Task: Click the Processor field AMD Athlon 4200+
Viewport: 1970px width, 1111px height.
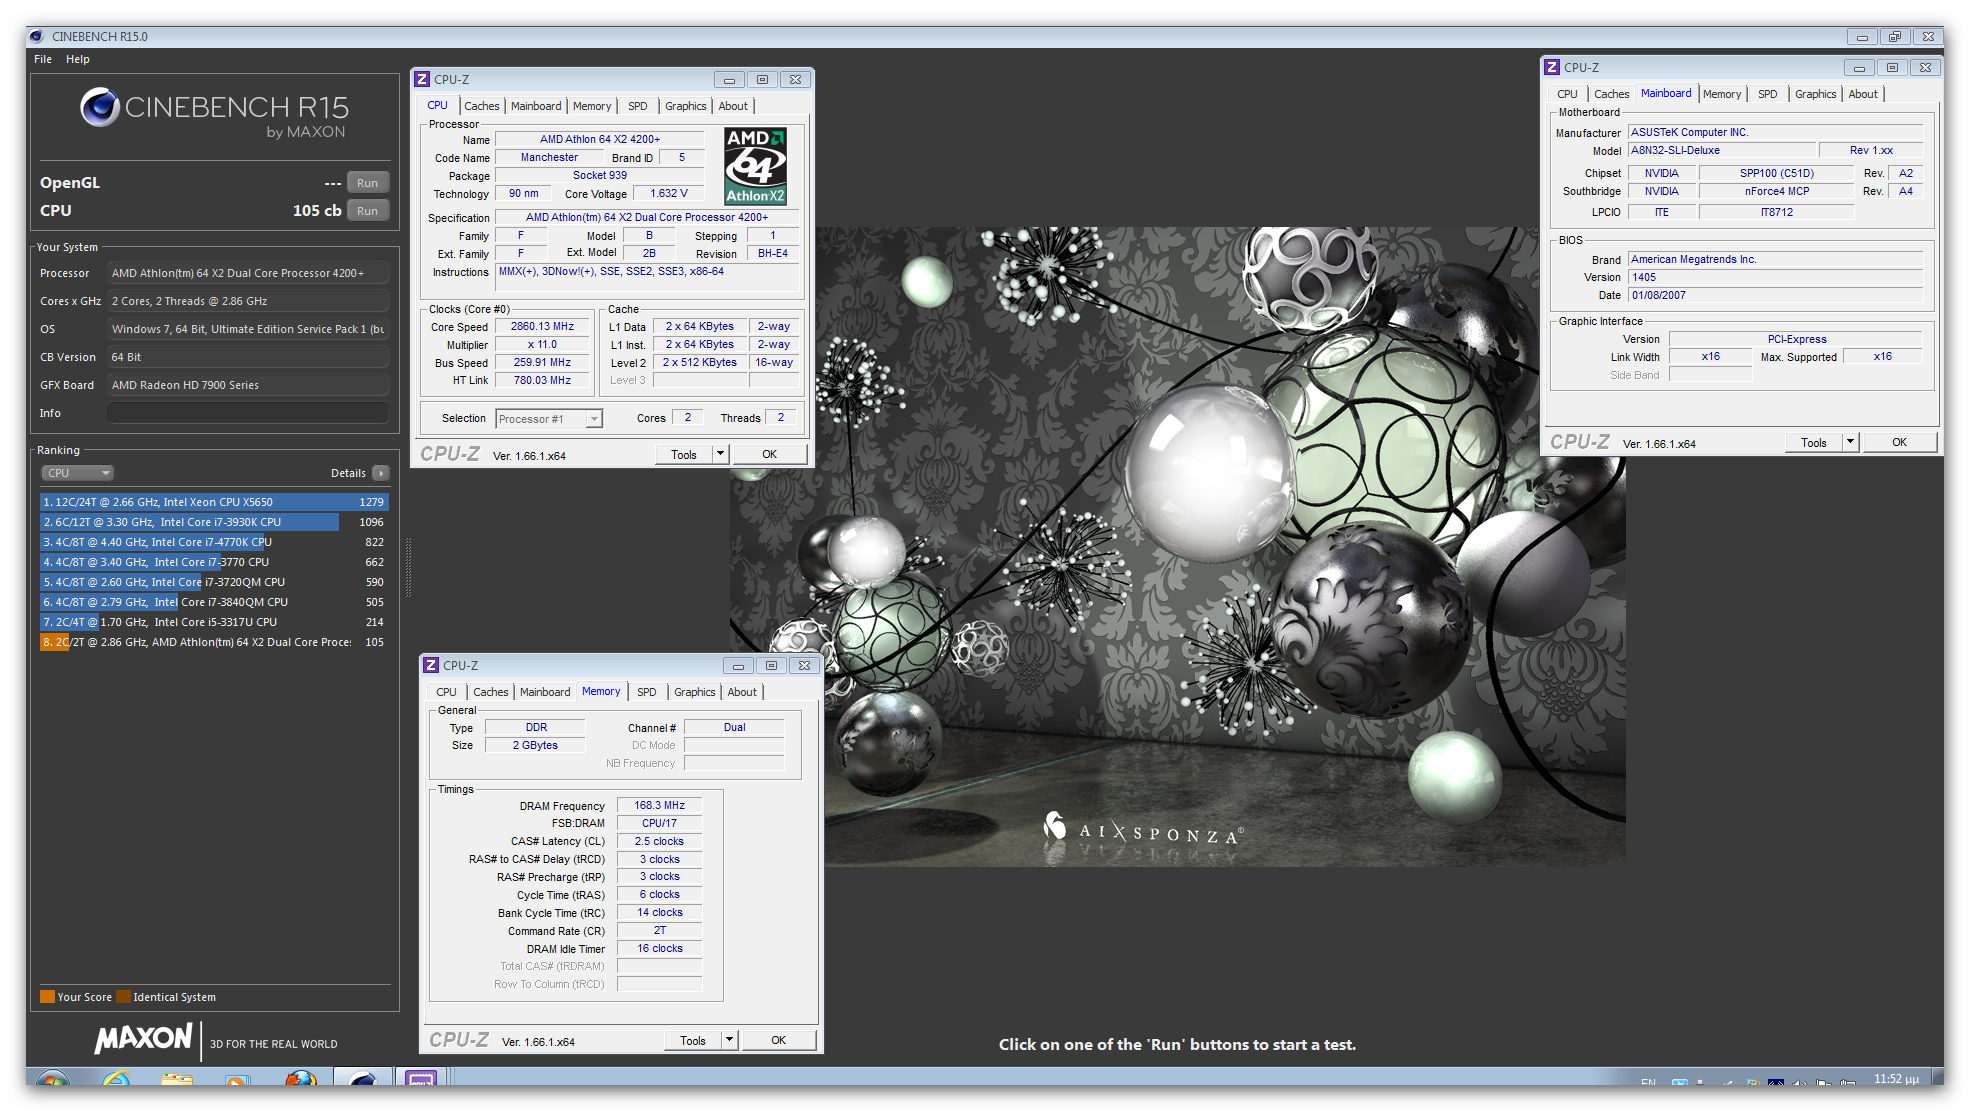Action: click(x=248, y=273)
